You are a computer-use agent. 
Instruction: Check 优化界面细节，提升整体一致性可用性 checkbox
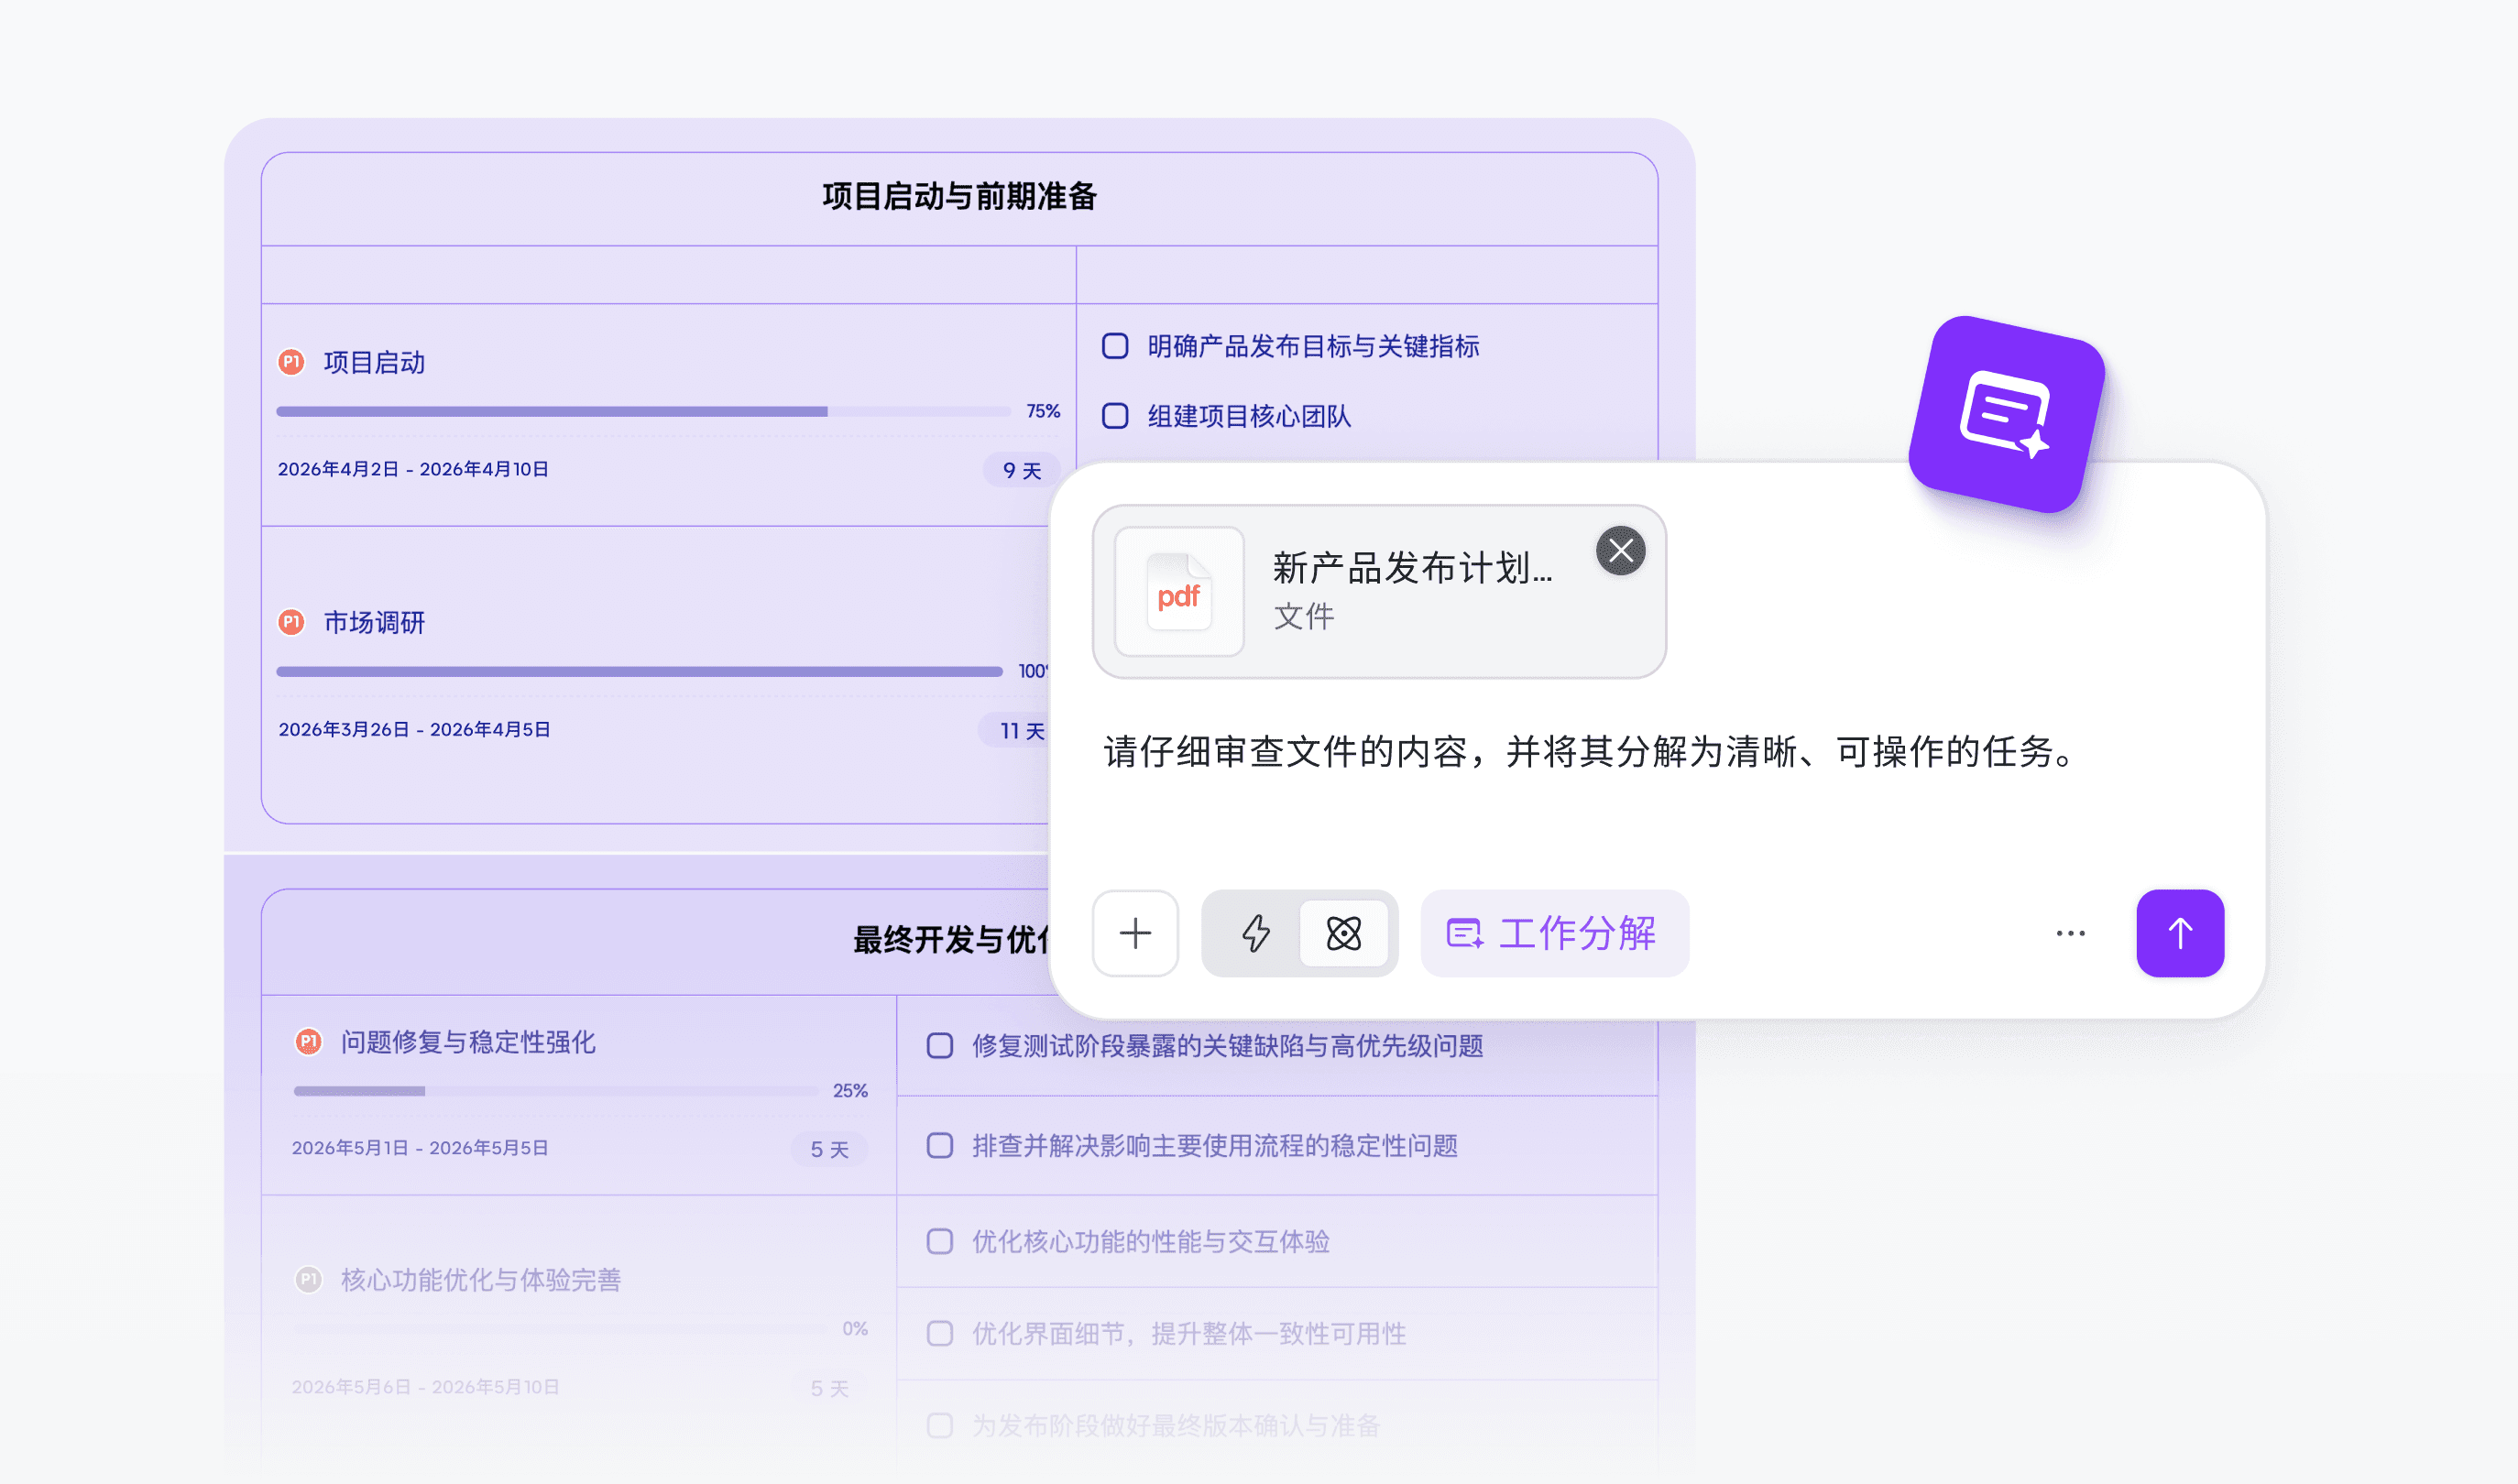[940, 1333]
